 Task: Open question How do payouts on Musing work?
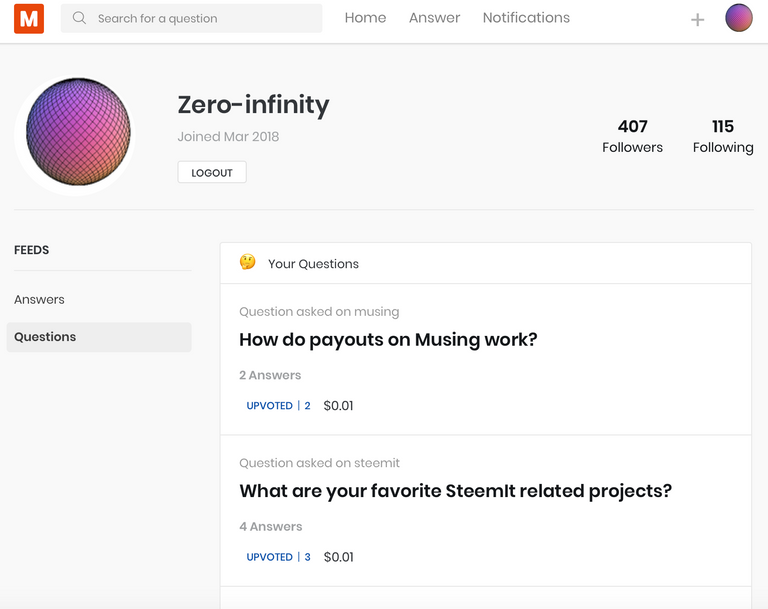coord(388,340)
